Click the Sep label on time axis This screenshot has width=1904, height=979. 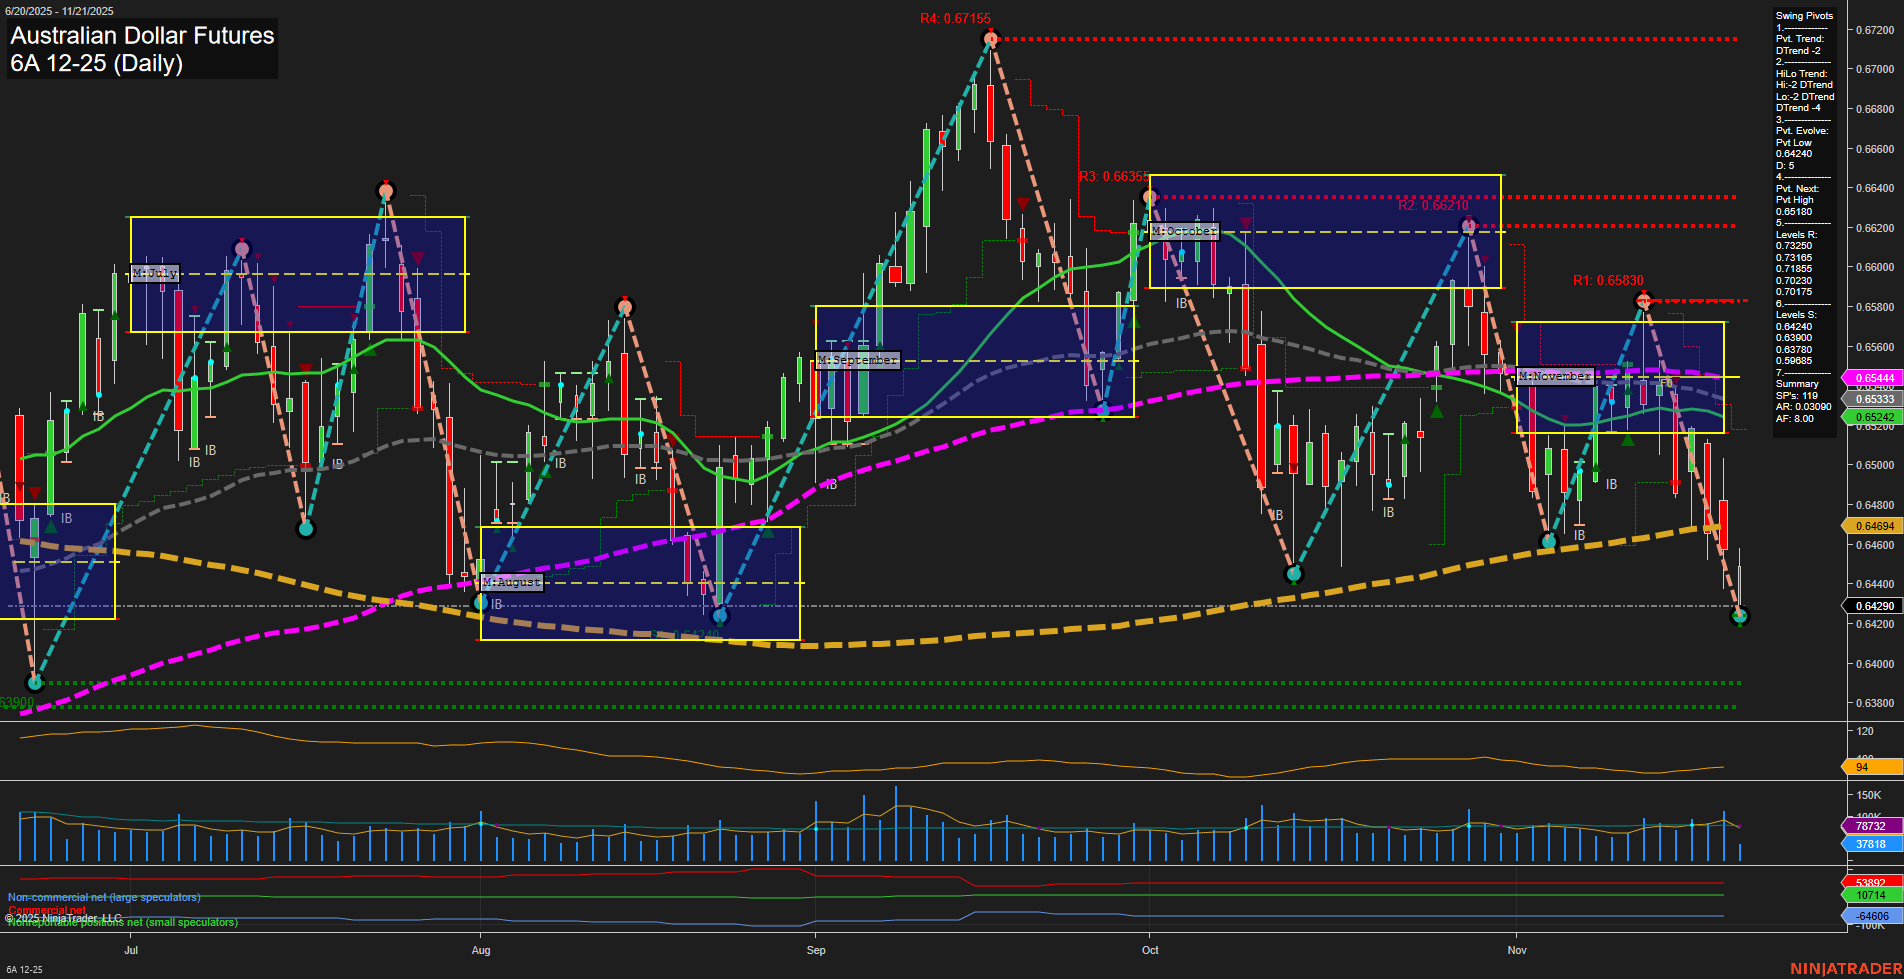[816, 950]
